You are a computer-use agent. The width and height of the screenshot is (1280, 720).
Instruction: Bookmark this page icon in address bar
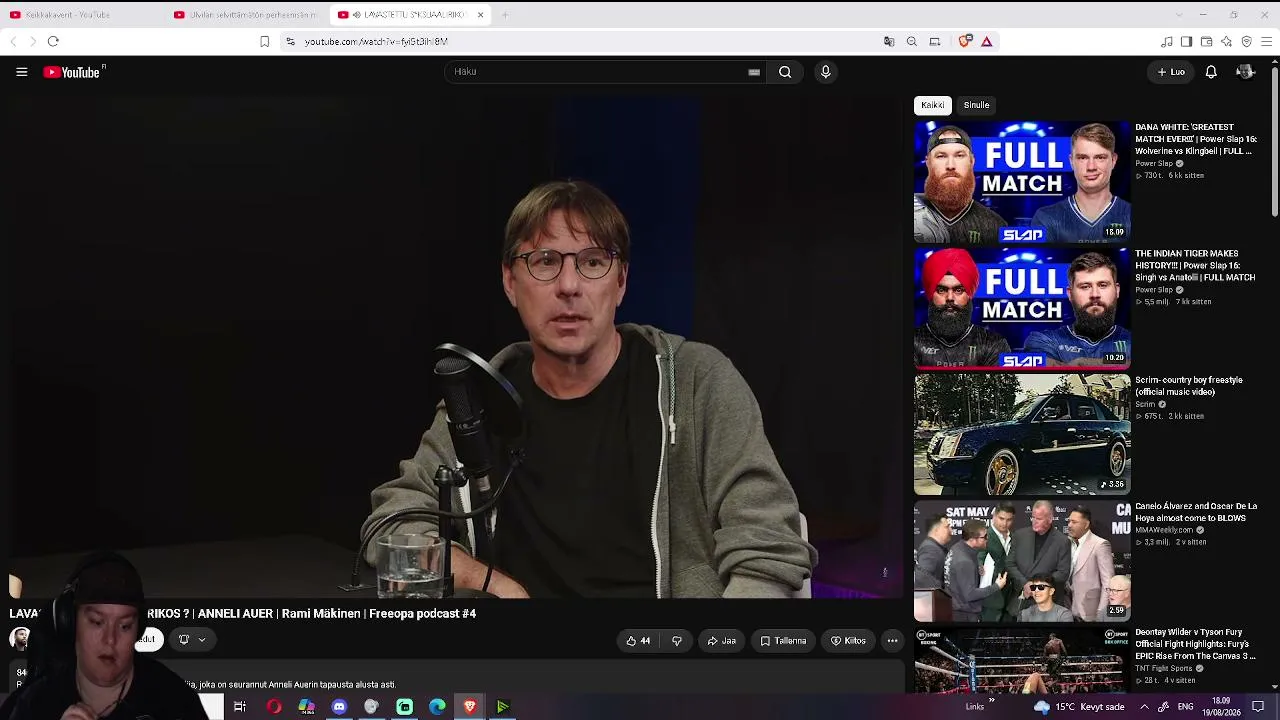point(264,41)
